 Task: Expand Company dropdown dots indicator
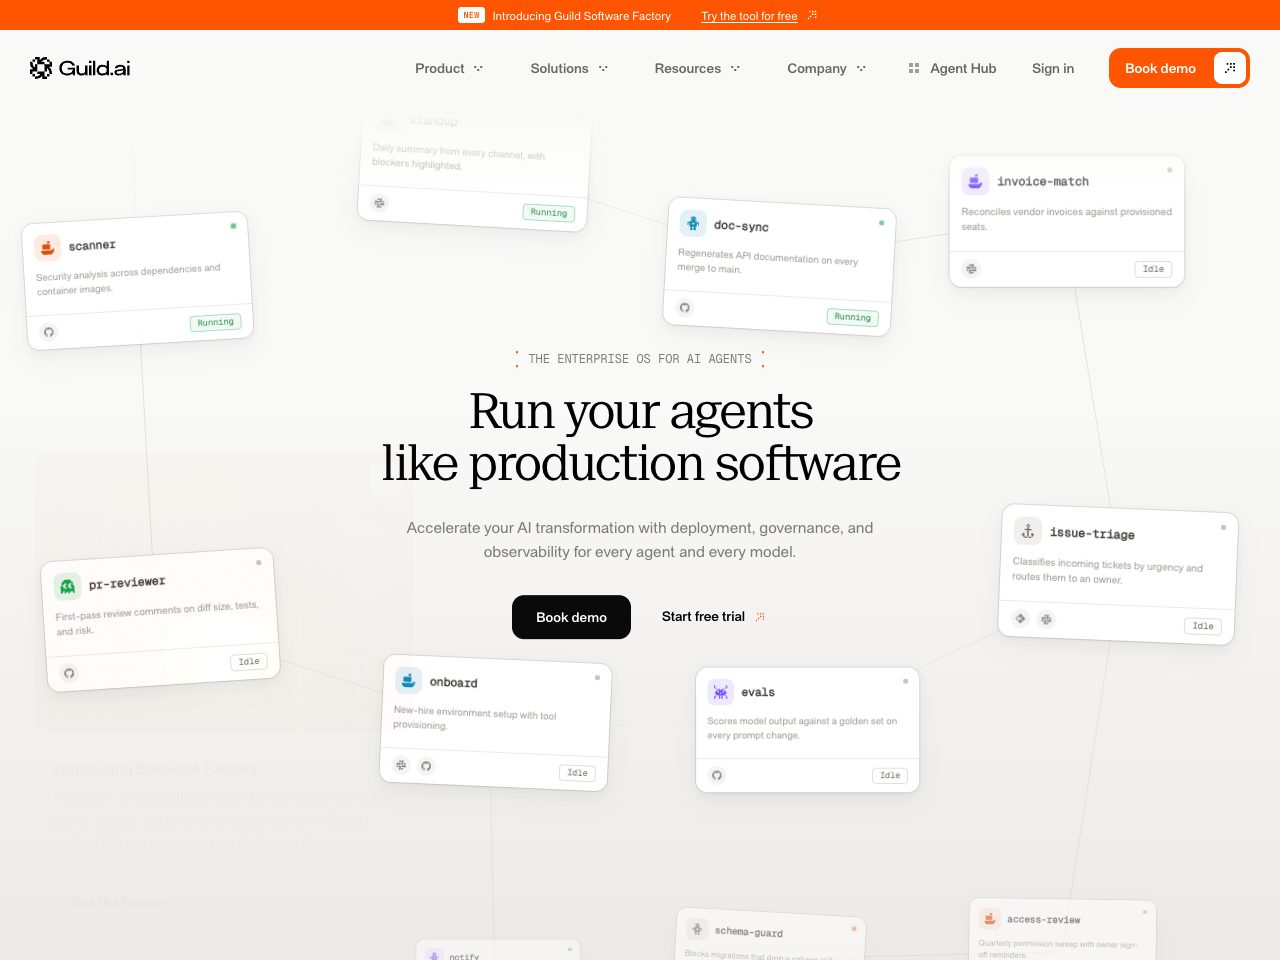(861, 68)
